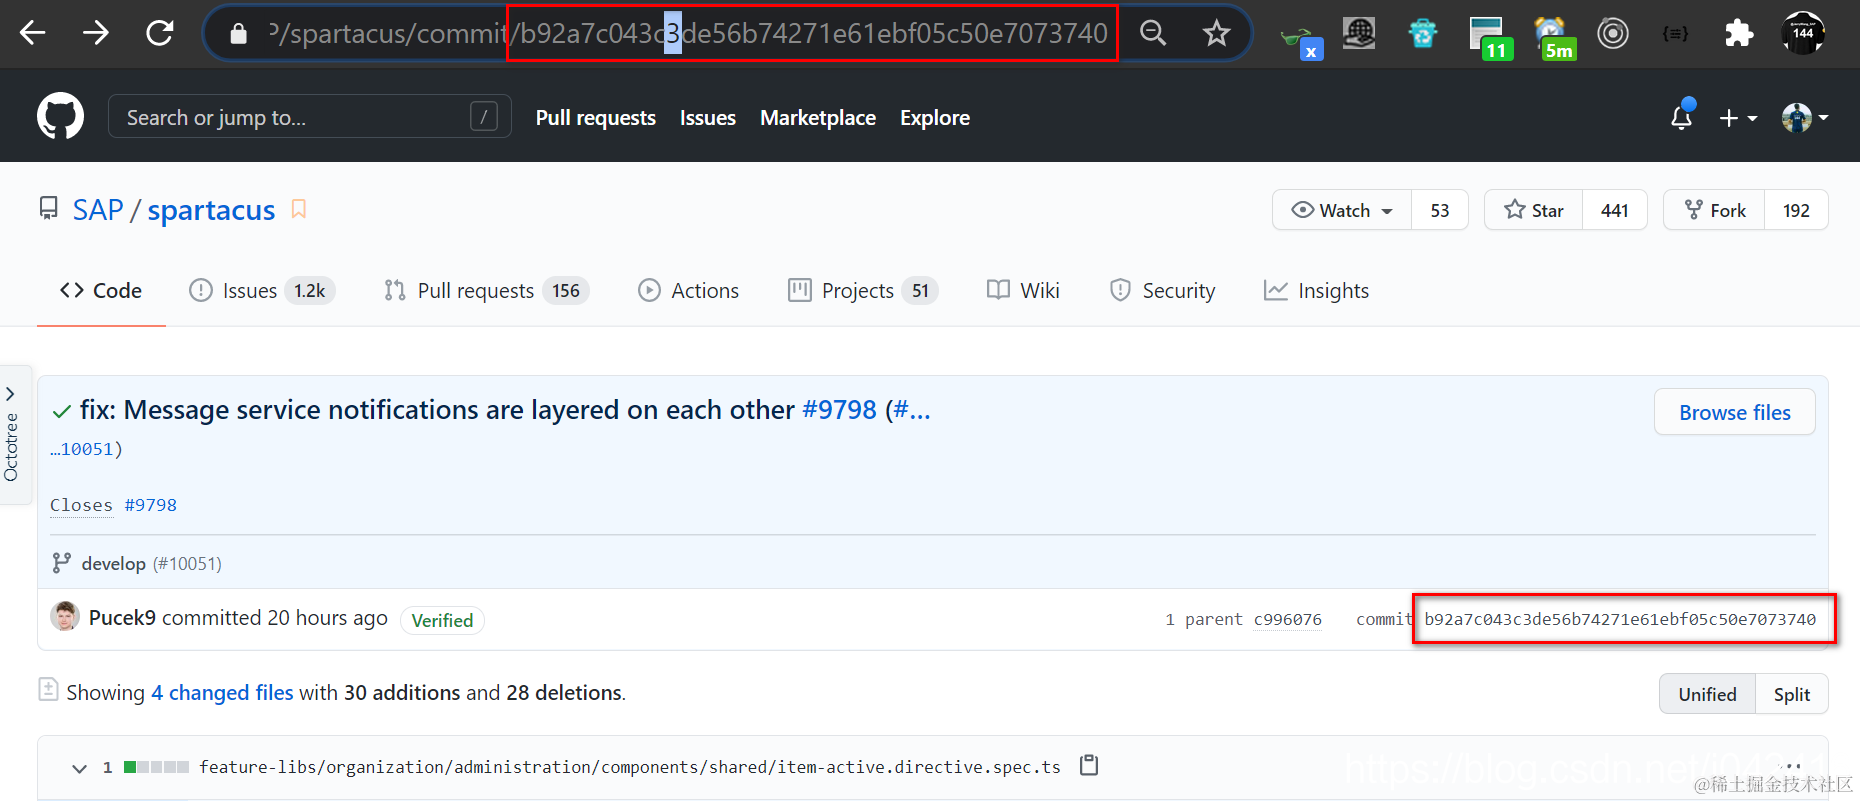
Task: Switch to the Actions tab
Action: click(x=688, y=291)
